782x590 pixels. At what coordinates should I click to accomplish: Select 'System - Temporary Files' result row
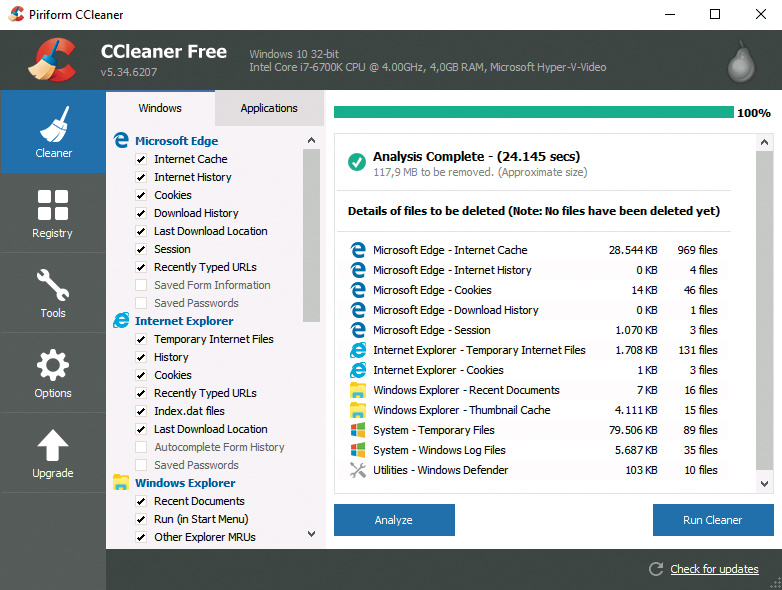point(534,430)
